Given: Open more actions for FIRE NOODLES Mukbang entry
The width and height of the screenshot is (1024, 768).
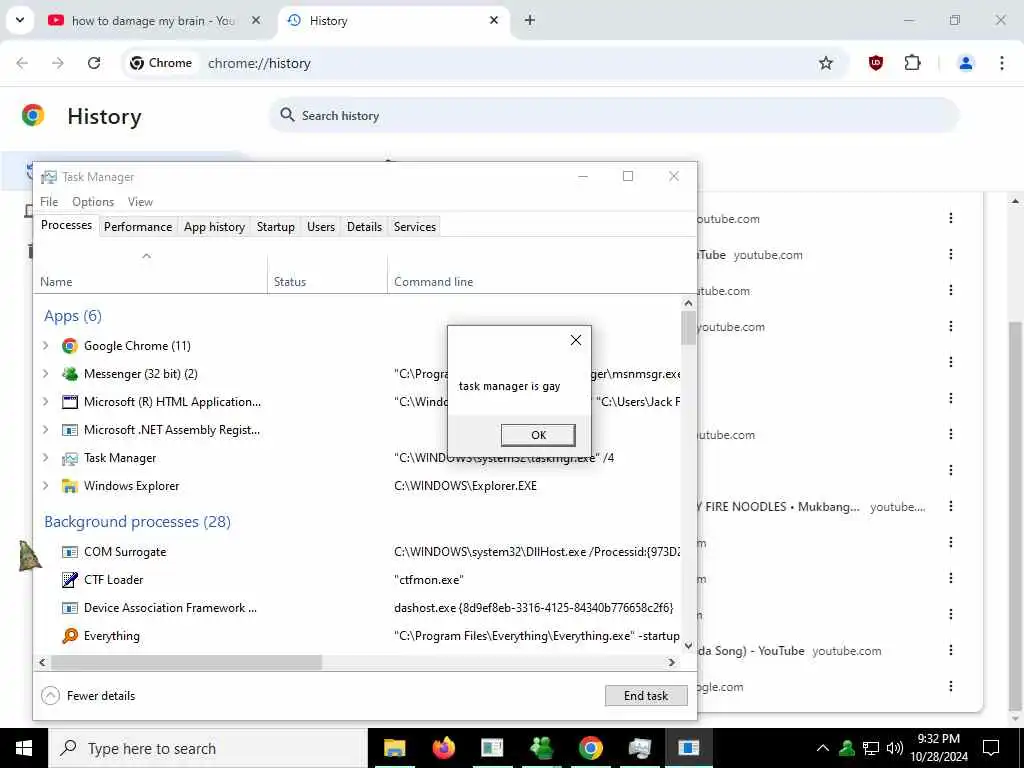Looking at the screenshot, I should pos(951,506).
